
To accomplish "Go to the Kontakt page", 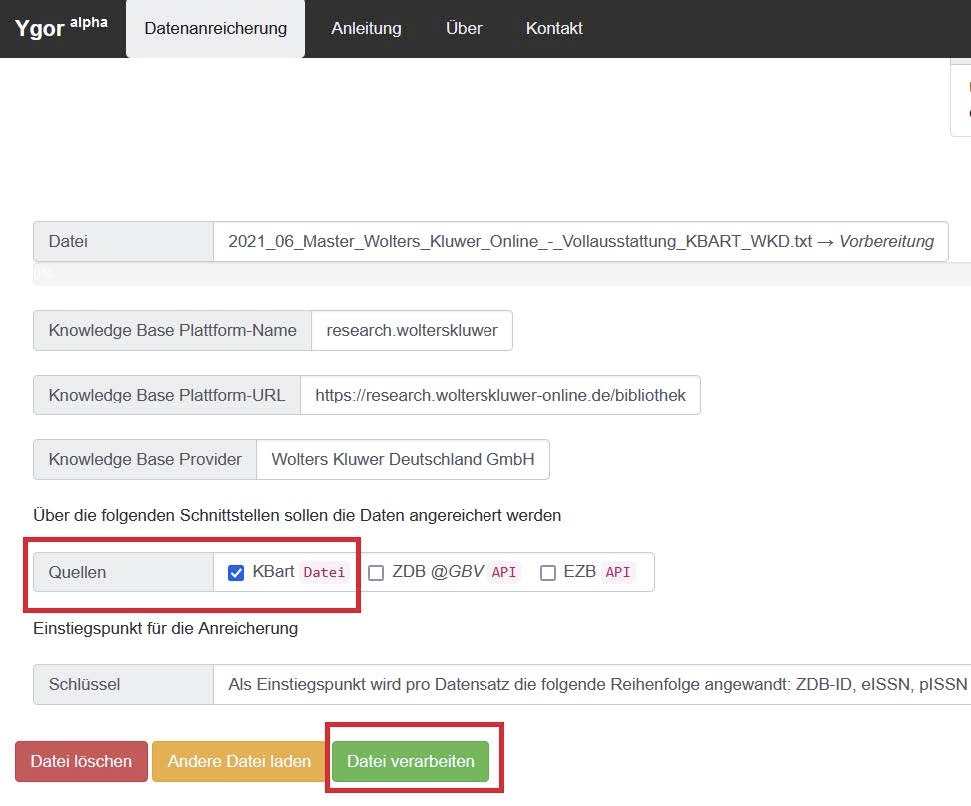I will tap(554, 29).
